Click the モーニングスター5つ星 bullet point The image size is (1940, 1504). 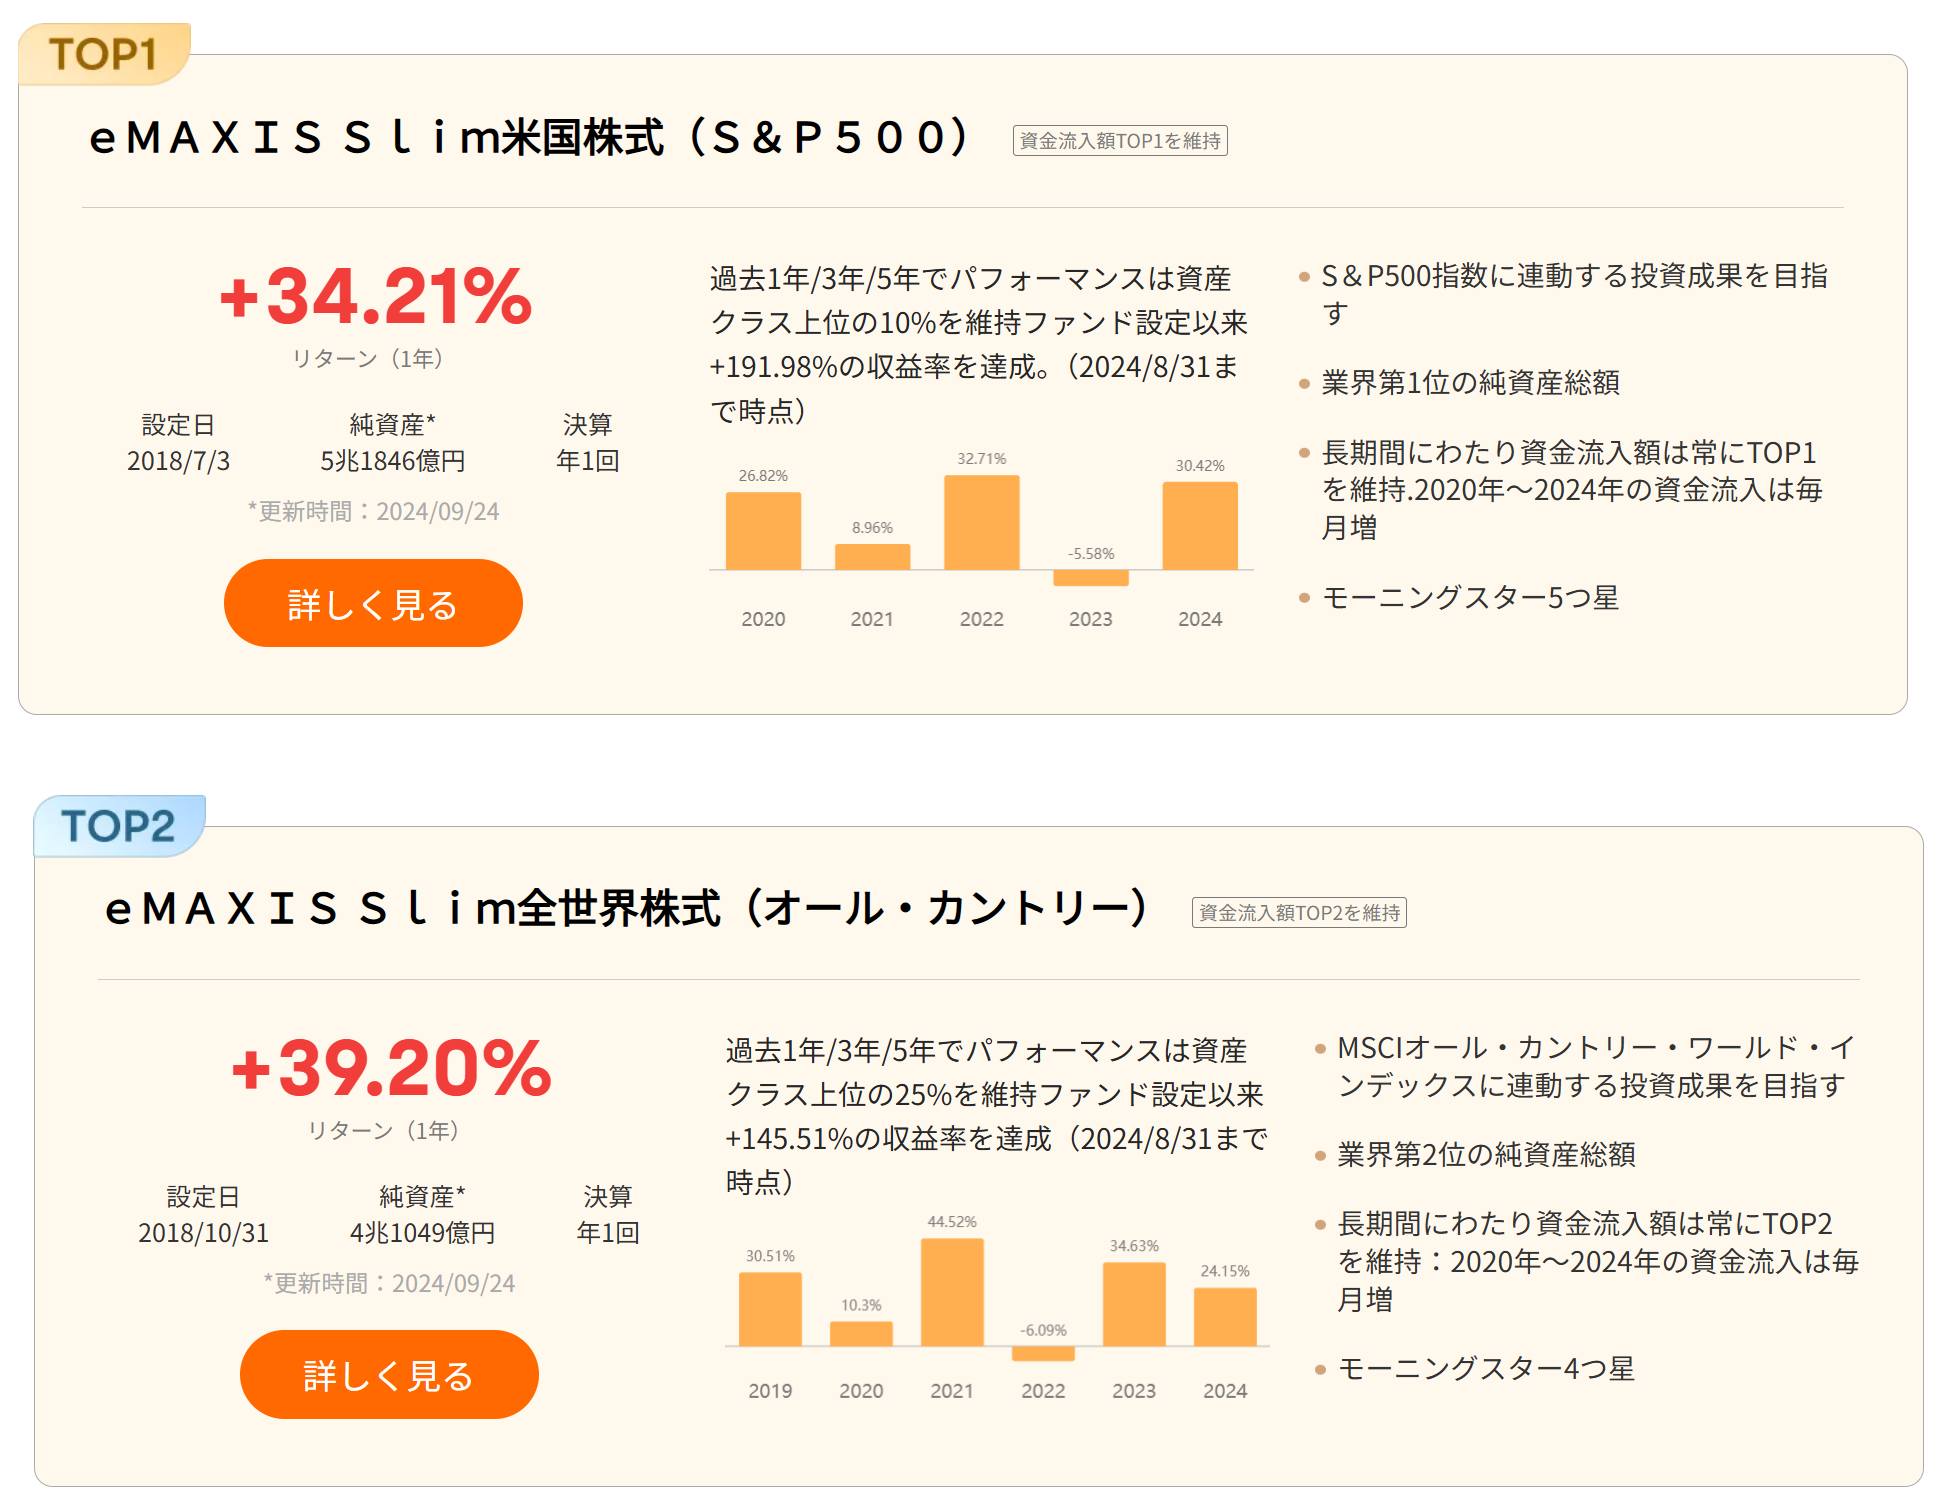(1470, 598)
